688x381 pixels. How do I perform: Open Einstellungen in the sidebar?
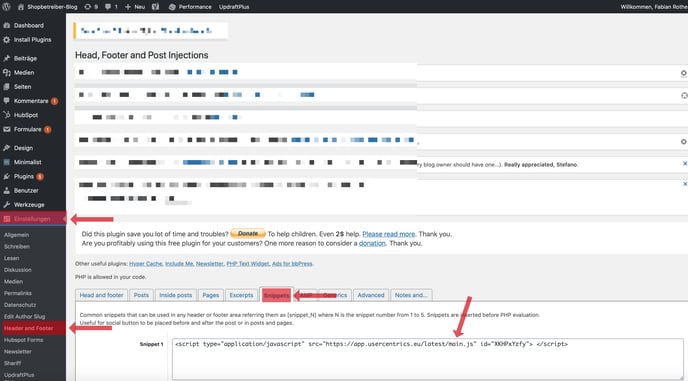click(x=33, y=219)
